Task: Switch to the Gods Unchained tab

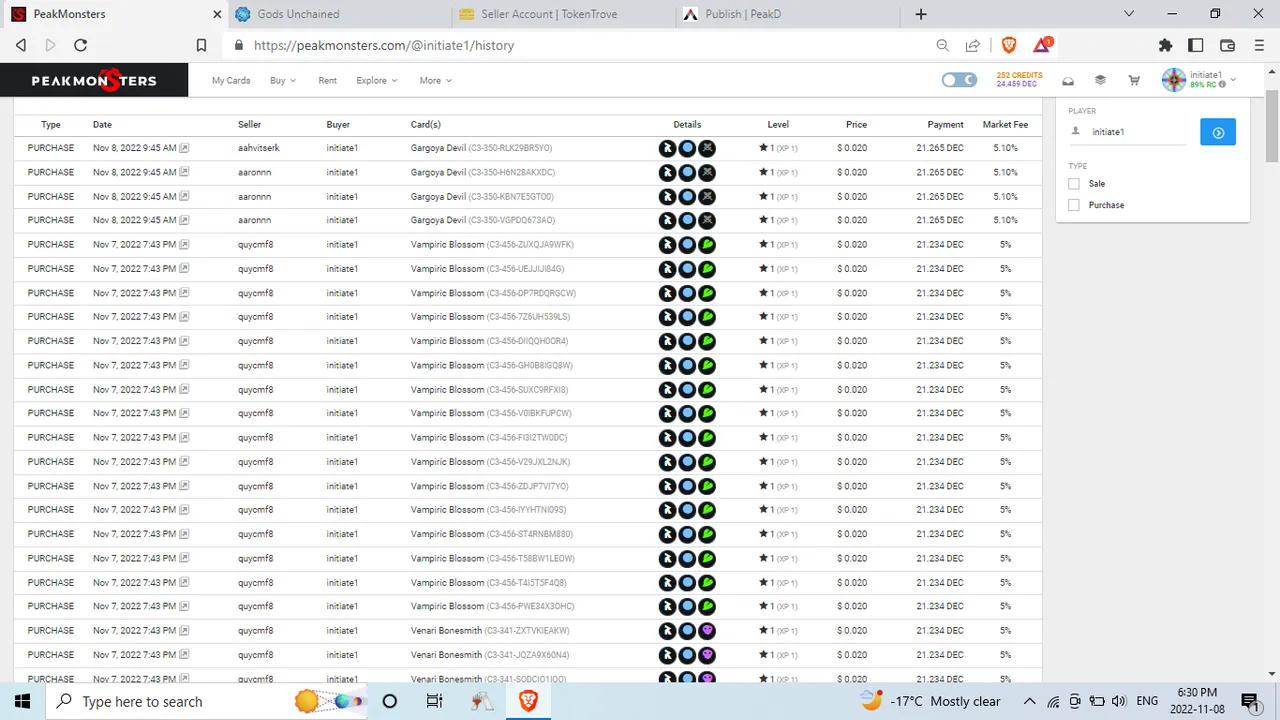Action: [337, 14]
